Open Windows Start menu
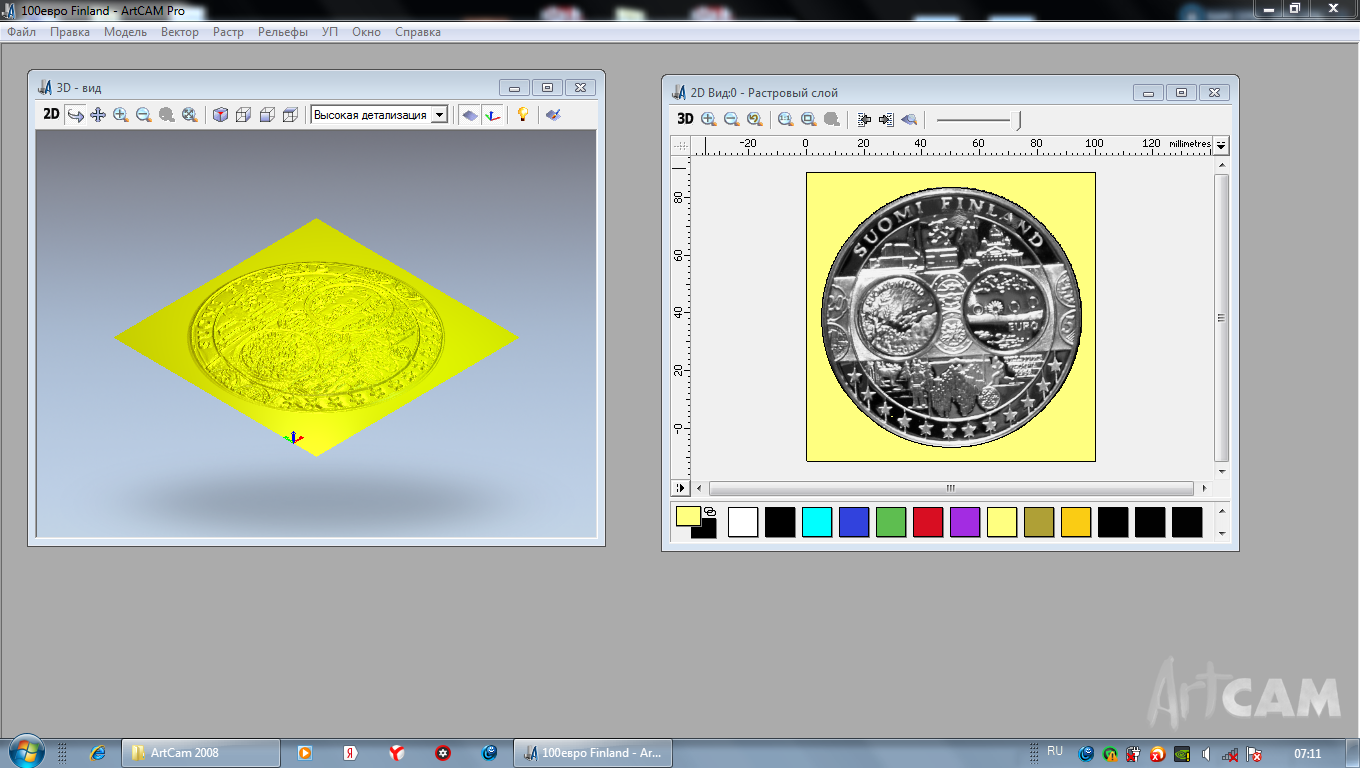1360x768 pixels. (25, 752)
